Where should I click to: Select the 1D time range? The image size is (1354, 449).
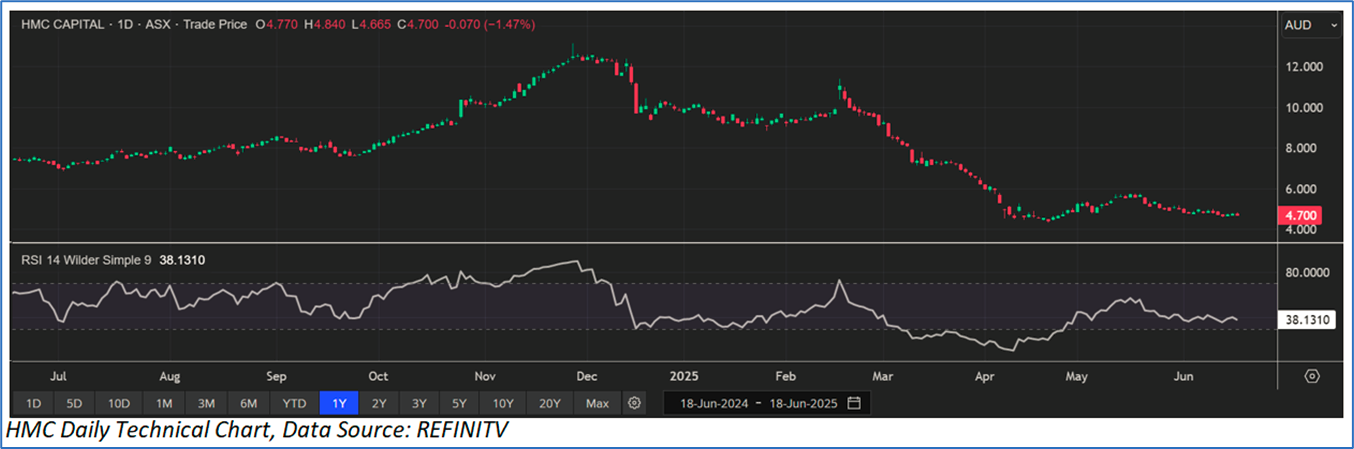[33, 403]
